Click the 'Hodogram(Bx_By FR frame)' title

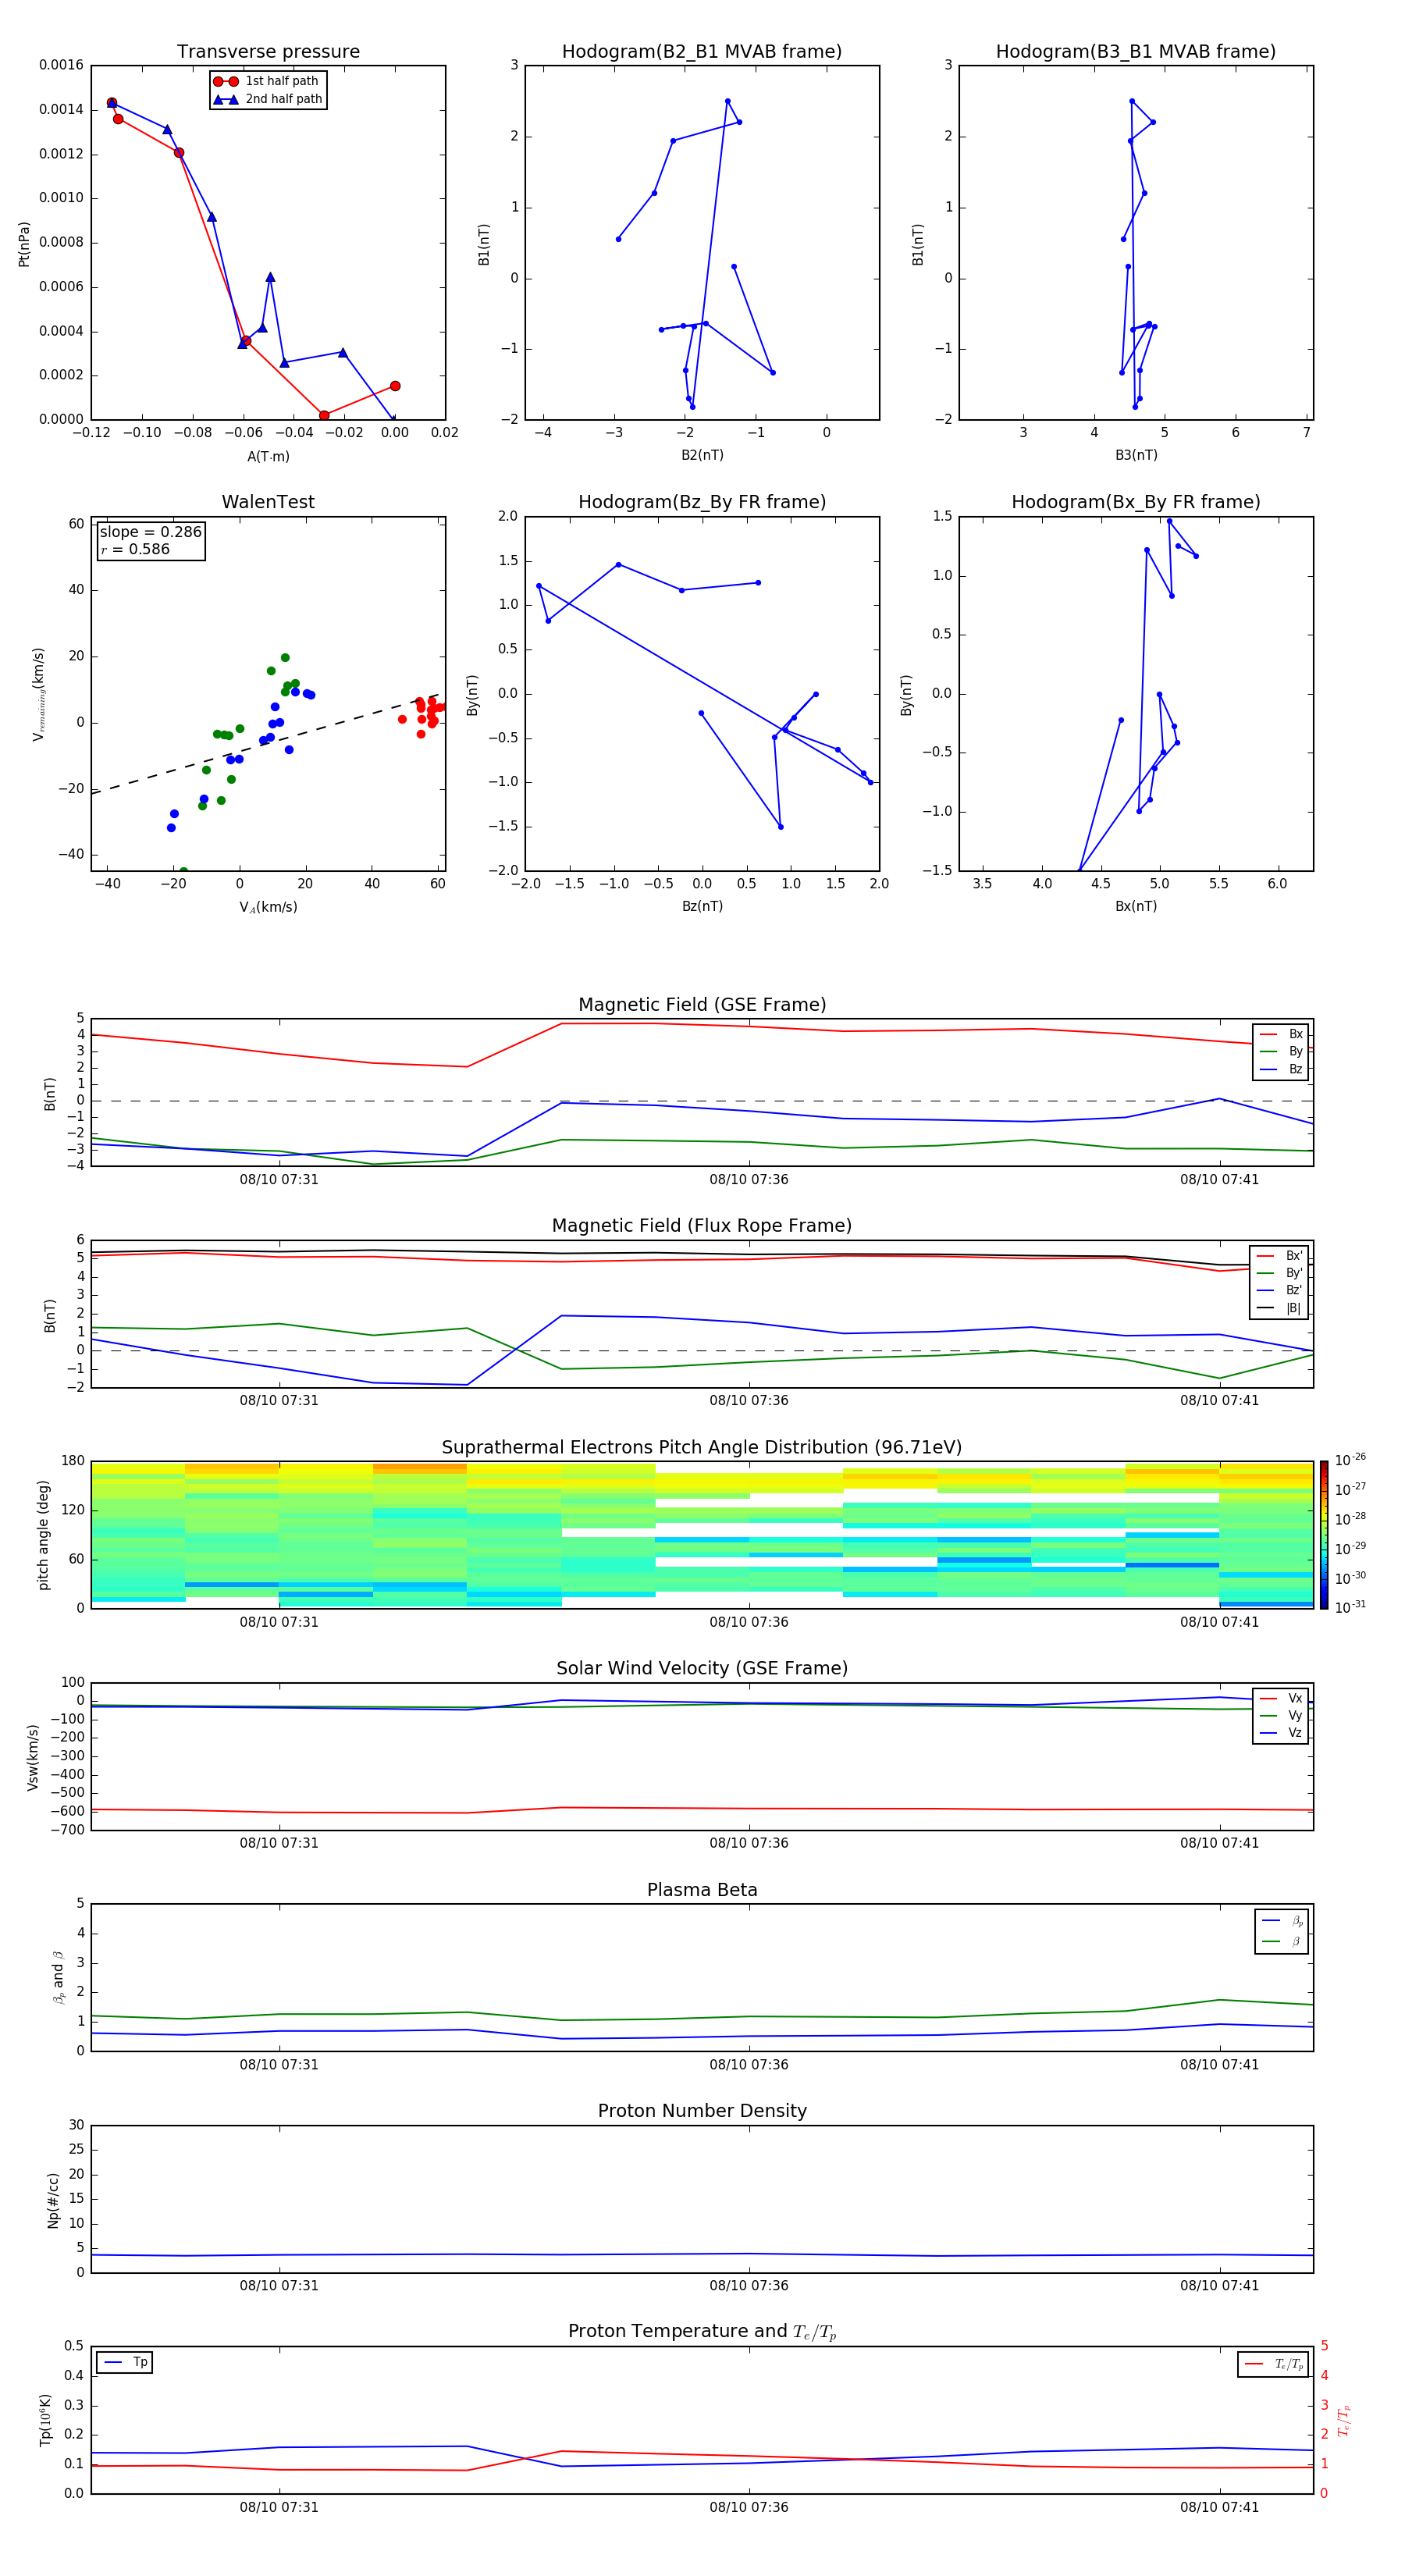click(1136, 502)
